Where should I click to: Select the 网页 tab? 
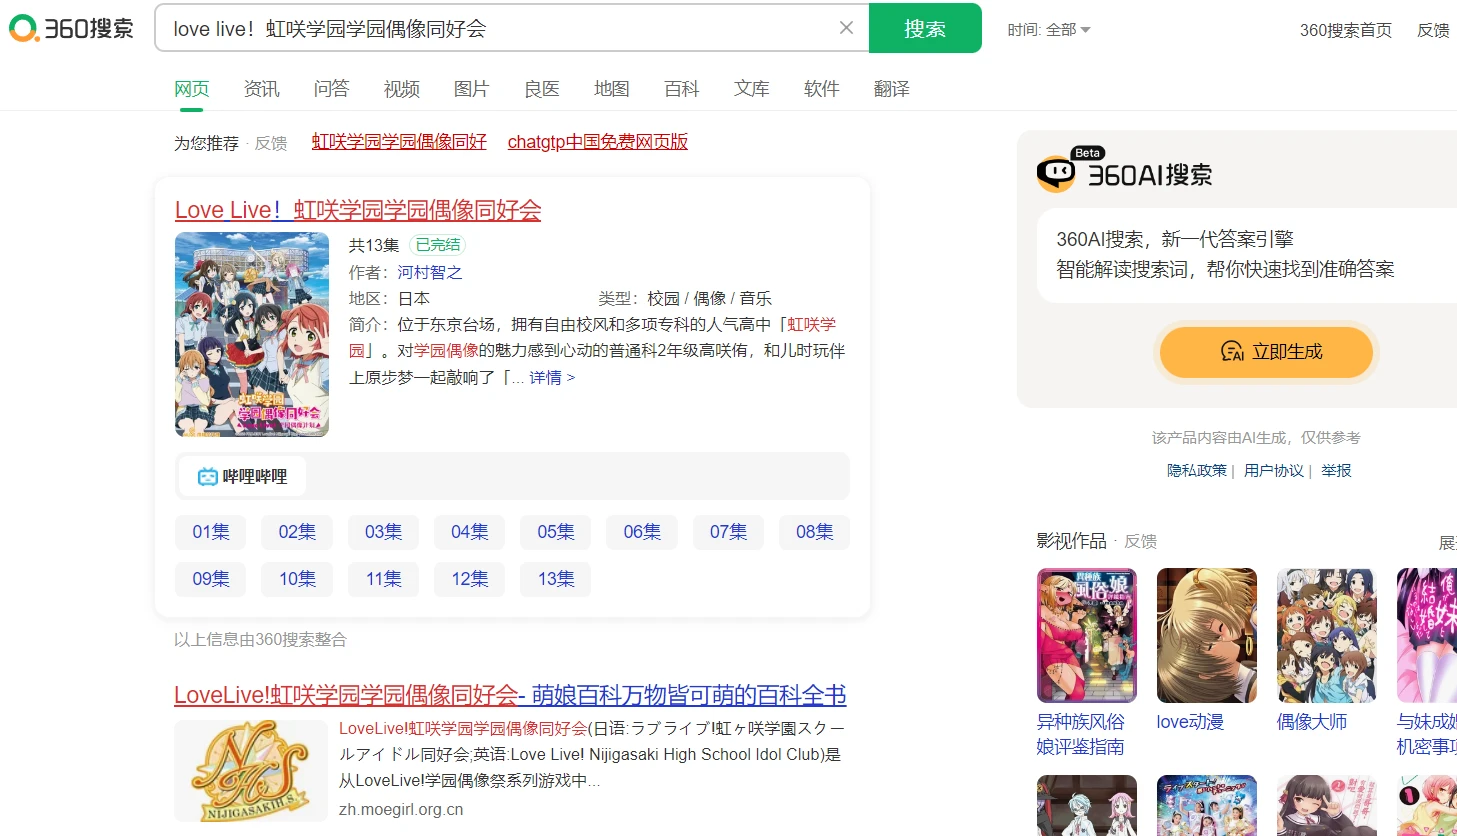coord(191,89)
